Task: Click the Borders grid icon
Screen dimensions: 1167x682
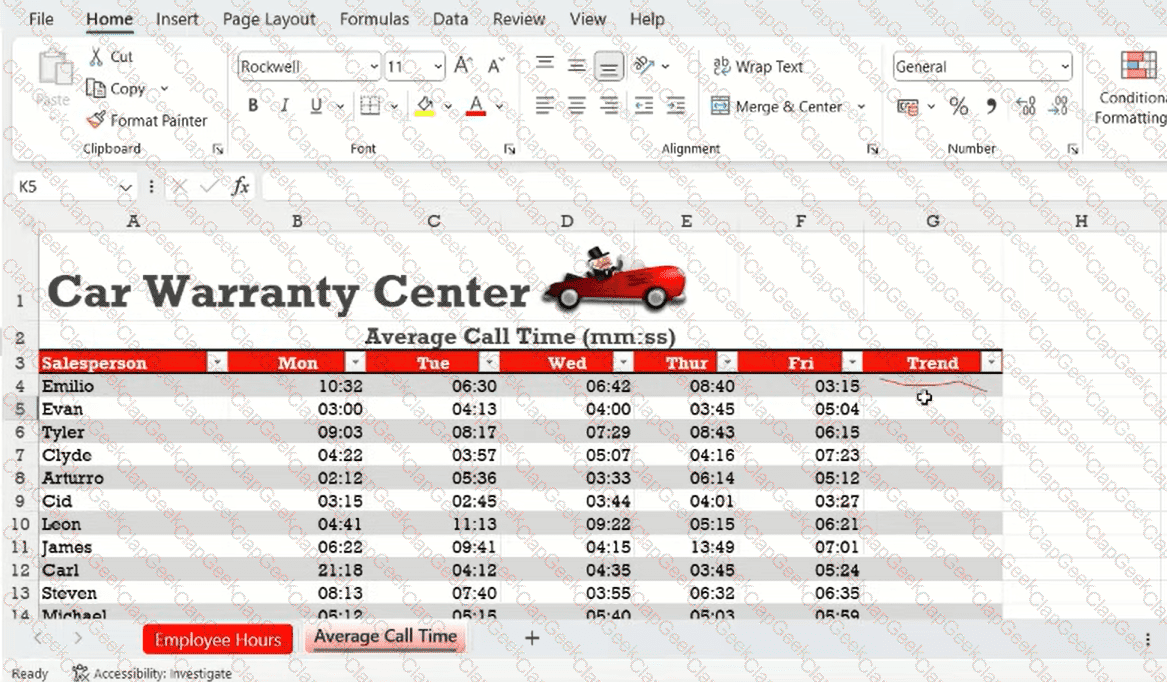Action: (370, 106)
